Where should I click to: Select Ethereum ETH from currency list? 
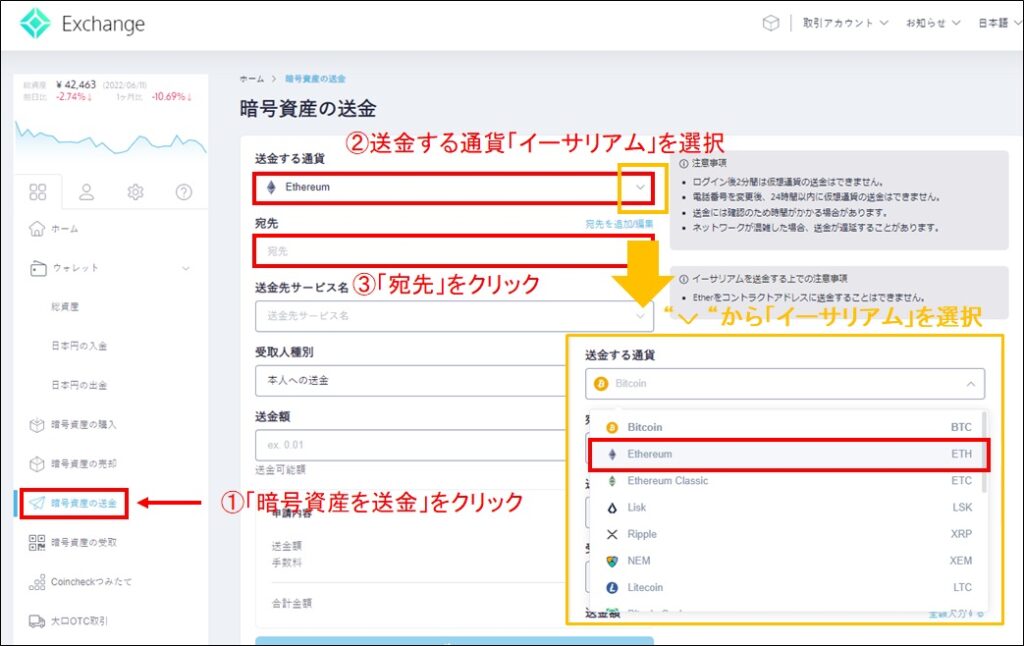click(x=789, y=455)
